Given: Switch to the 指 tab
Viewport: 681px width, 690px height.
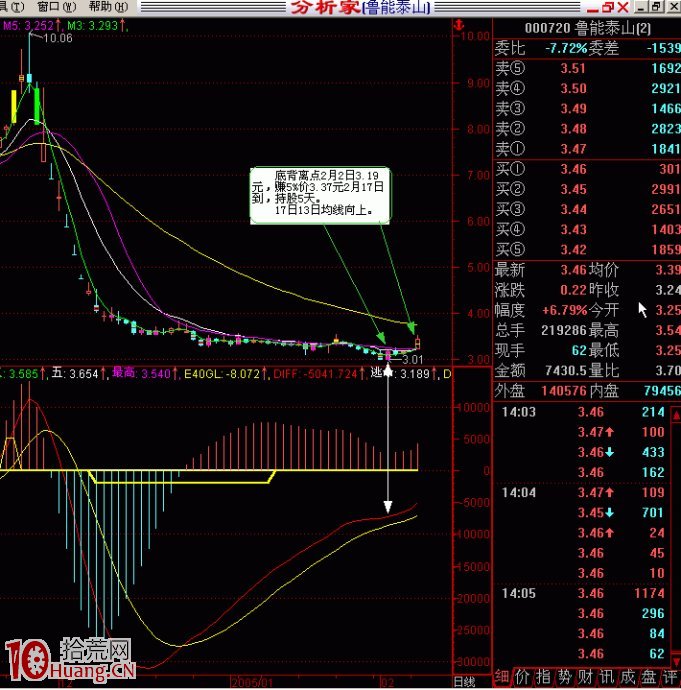Looking at the screenshot, I should (x=544, y=677).
